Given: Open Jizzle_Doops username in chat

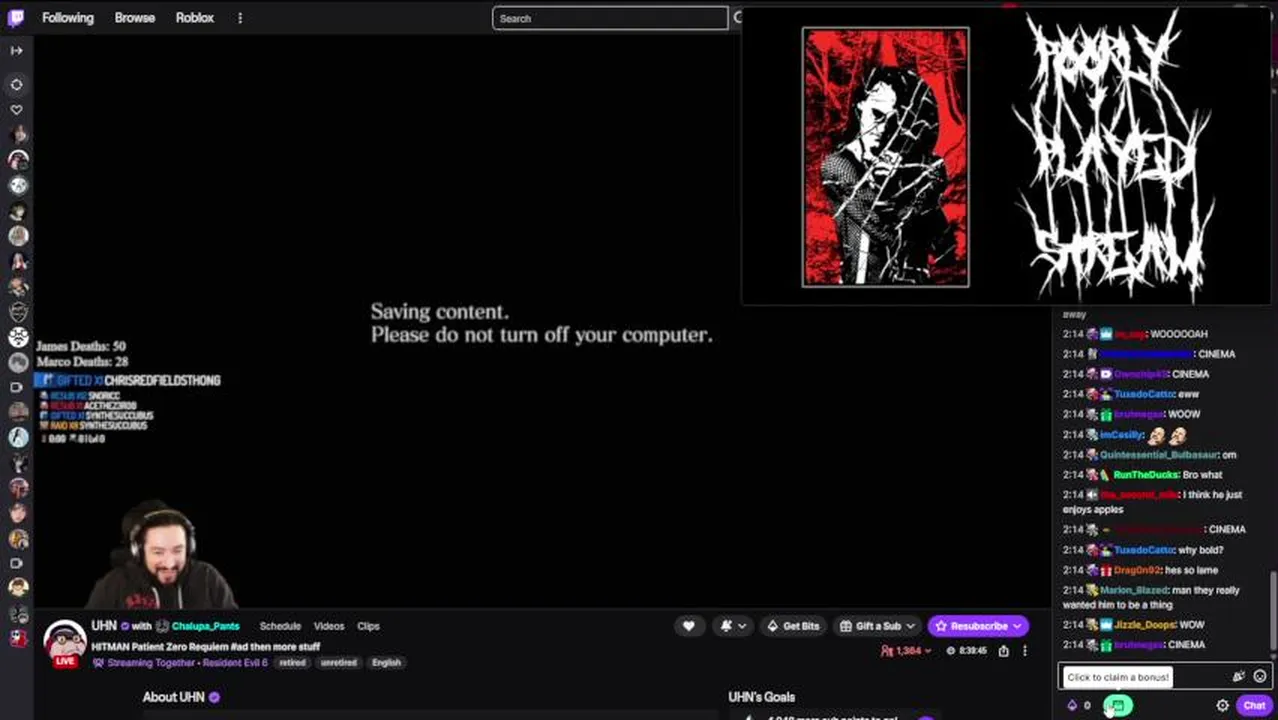Looking at the screenshot, I should pyautogui.click(x=1145, y=625).
